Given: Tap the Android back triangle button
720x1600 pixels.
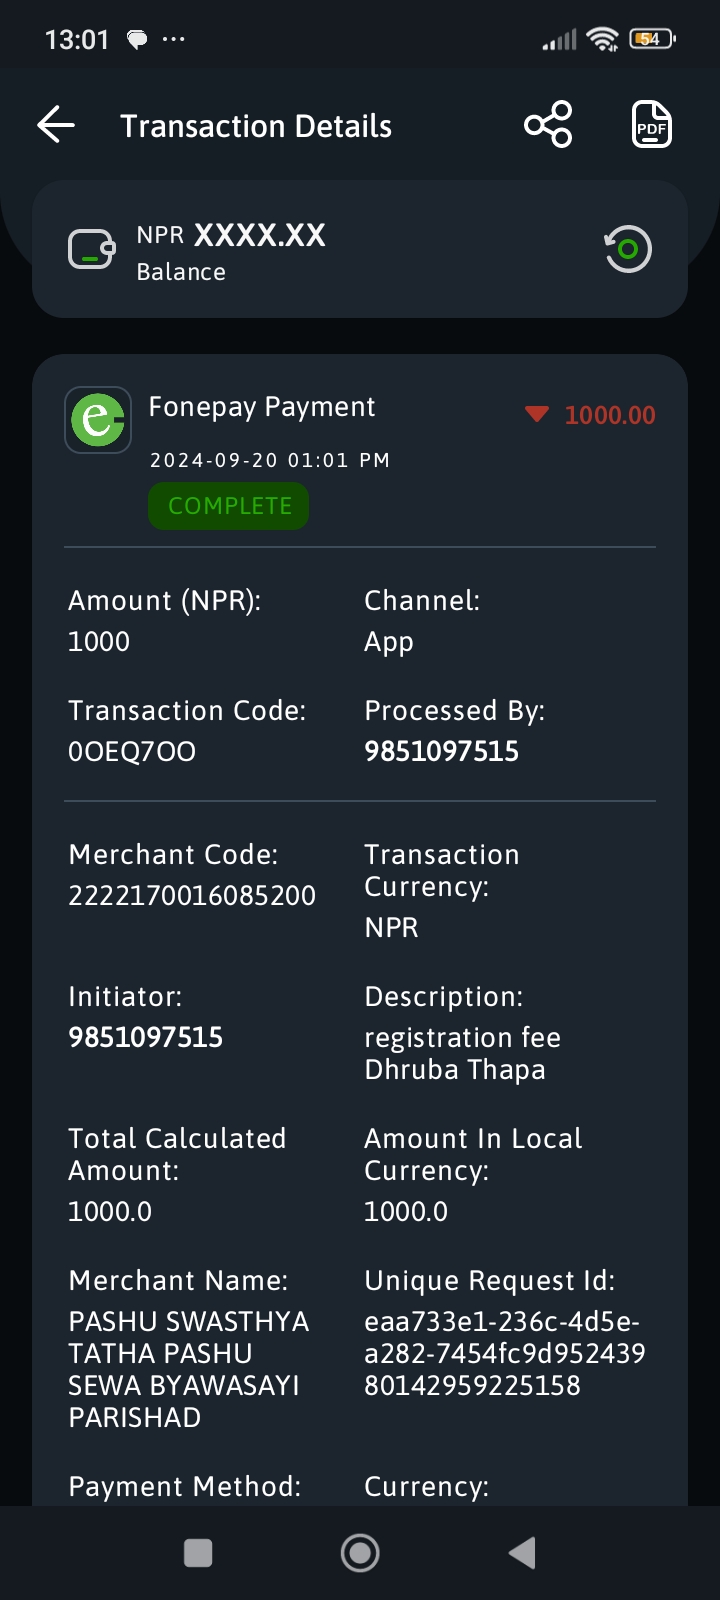Looking at the screenshot, I should click(x=522, y=1553).
